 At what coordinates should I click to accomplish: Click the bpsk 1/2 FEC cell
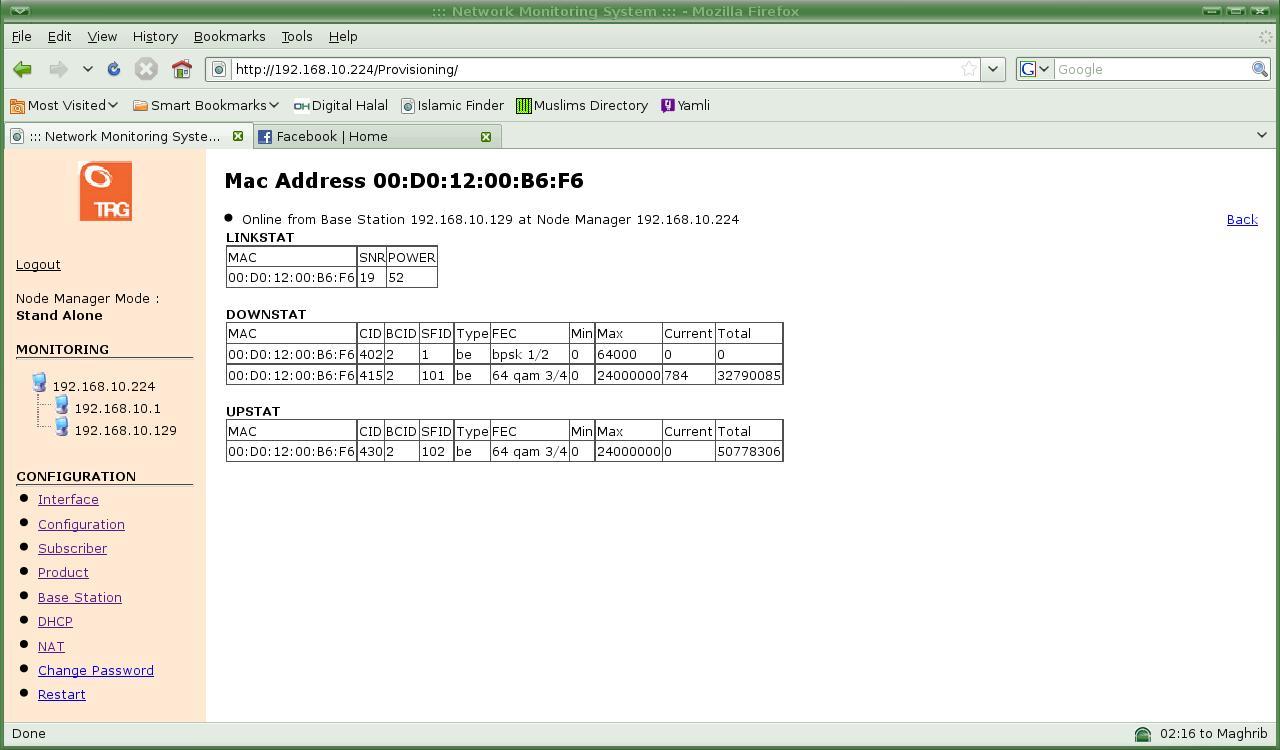click(529, 355)
